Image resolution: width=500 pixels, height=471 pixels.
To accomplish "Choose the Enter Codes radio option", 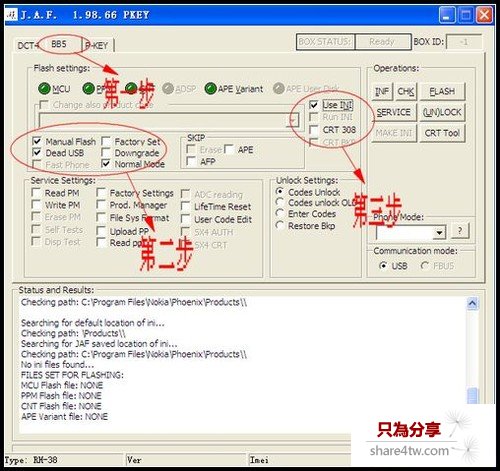I will coord(280,213).
